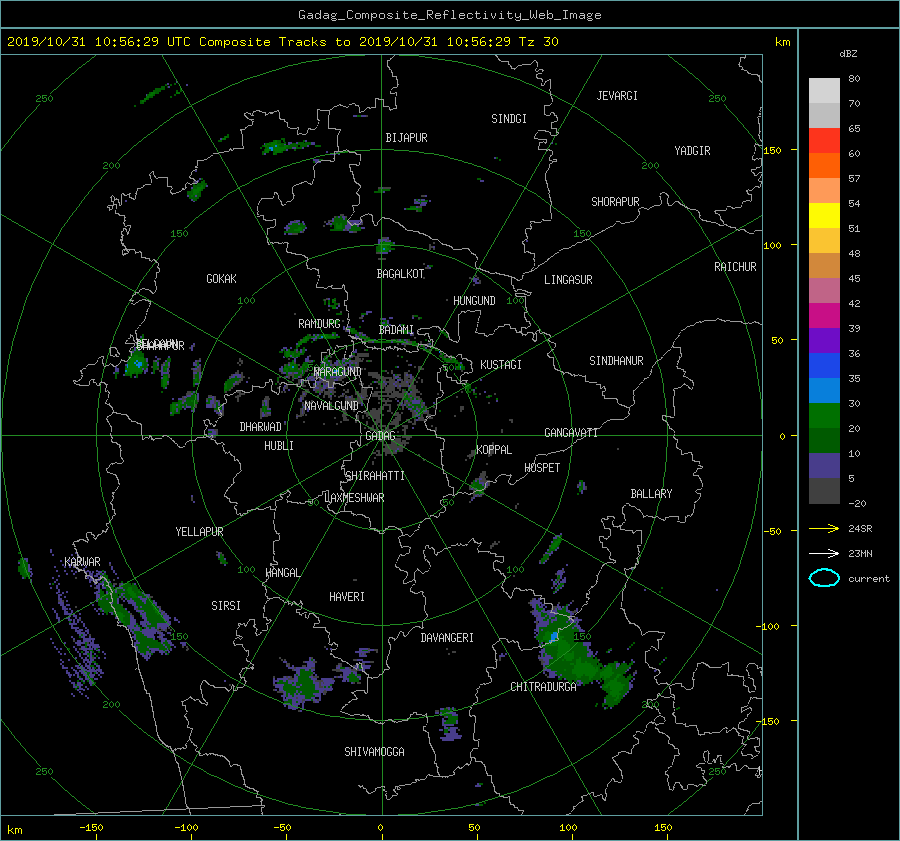
Task: Click the LINGASUR city label
Action: coord(568,280)
